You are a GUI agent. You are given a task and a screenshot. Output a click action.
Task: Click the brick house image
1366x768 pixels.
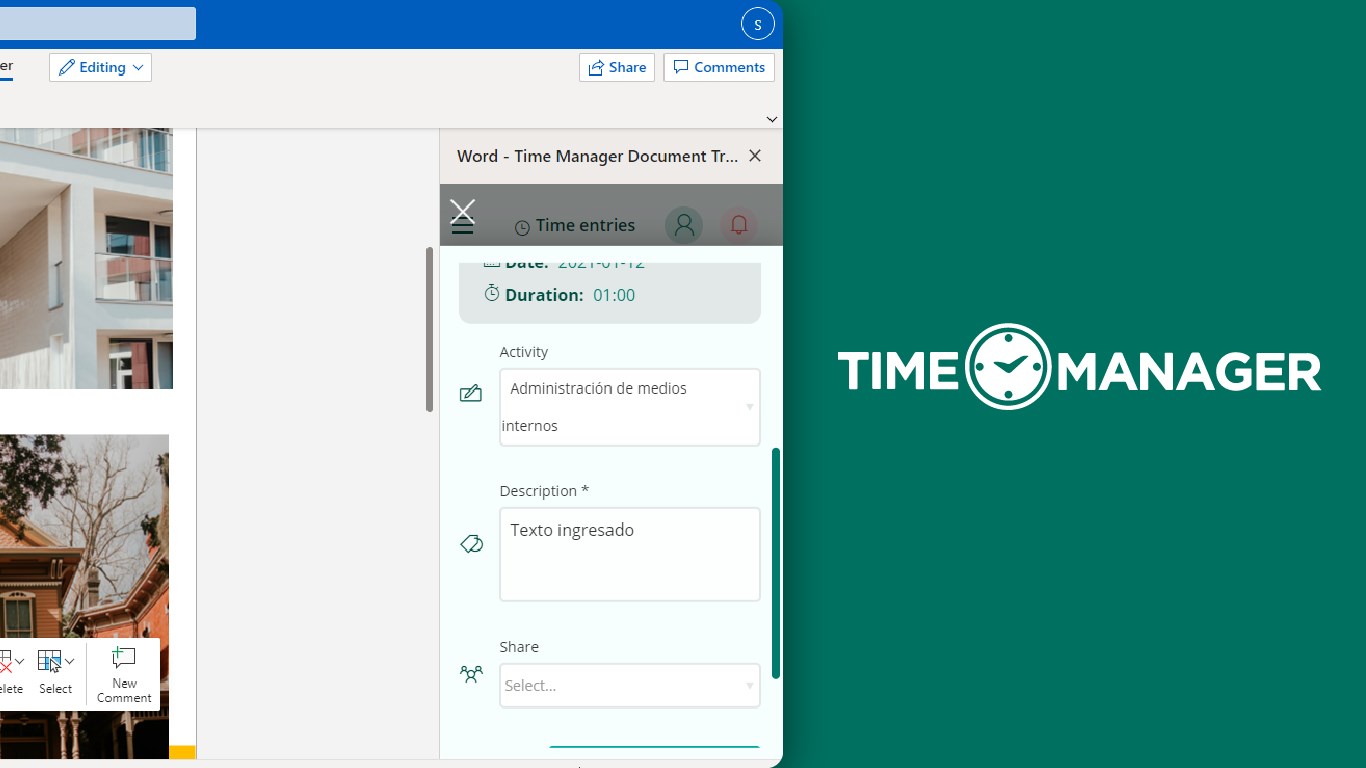(x=84, y=596)
